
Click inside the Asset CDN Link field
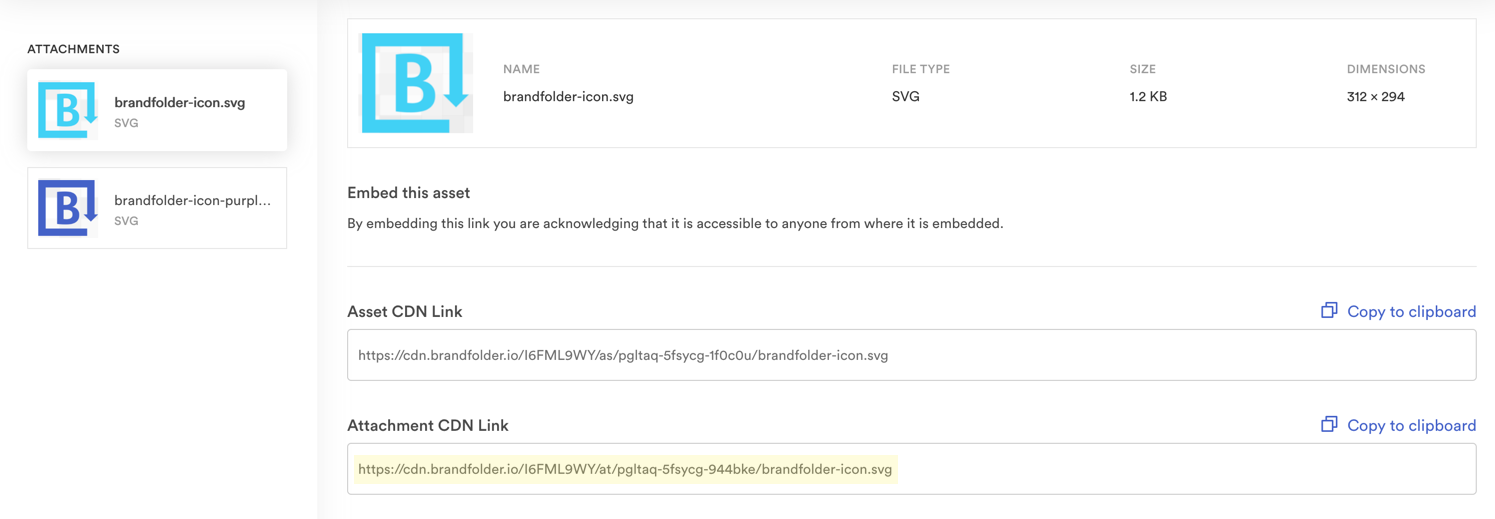(x=911, y=355)
